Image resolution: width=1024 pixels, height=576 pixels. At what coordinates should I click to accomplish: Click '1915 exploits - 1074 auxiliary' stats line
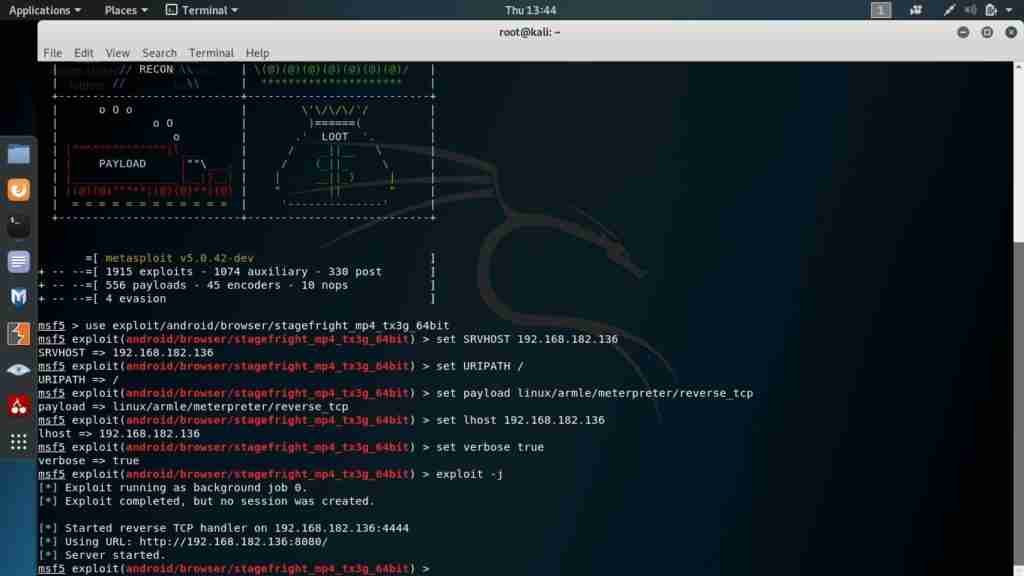click(x=243, y=272)
